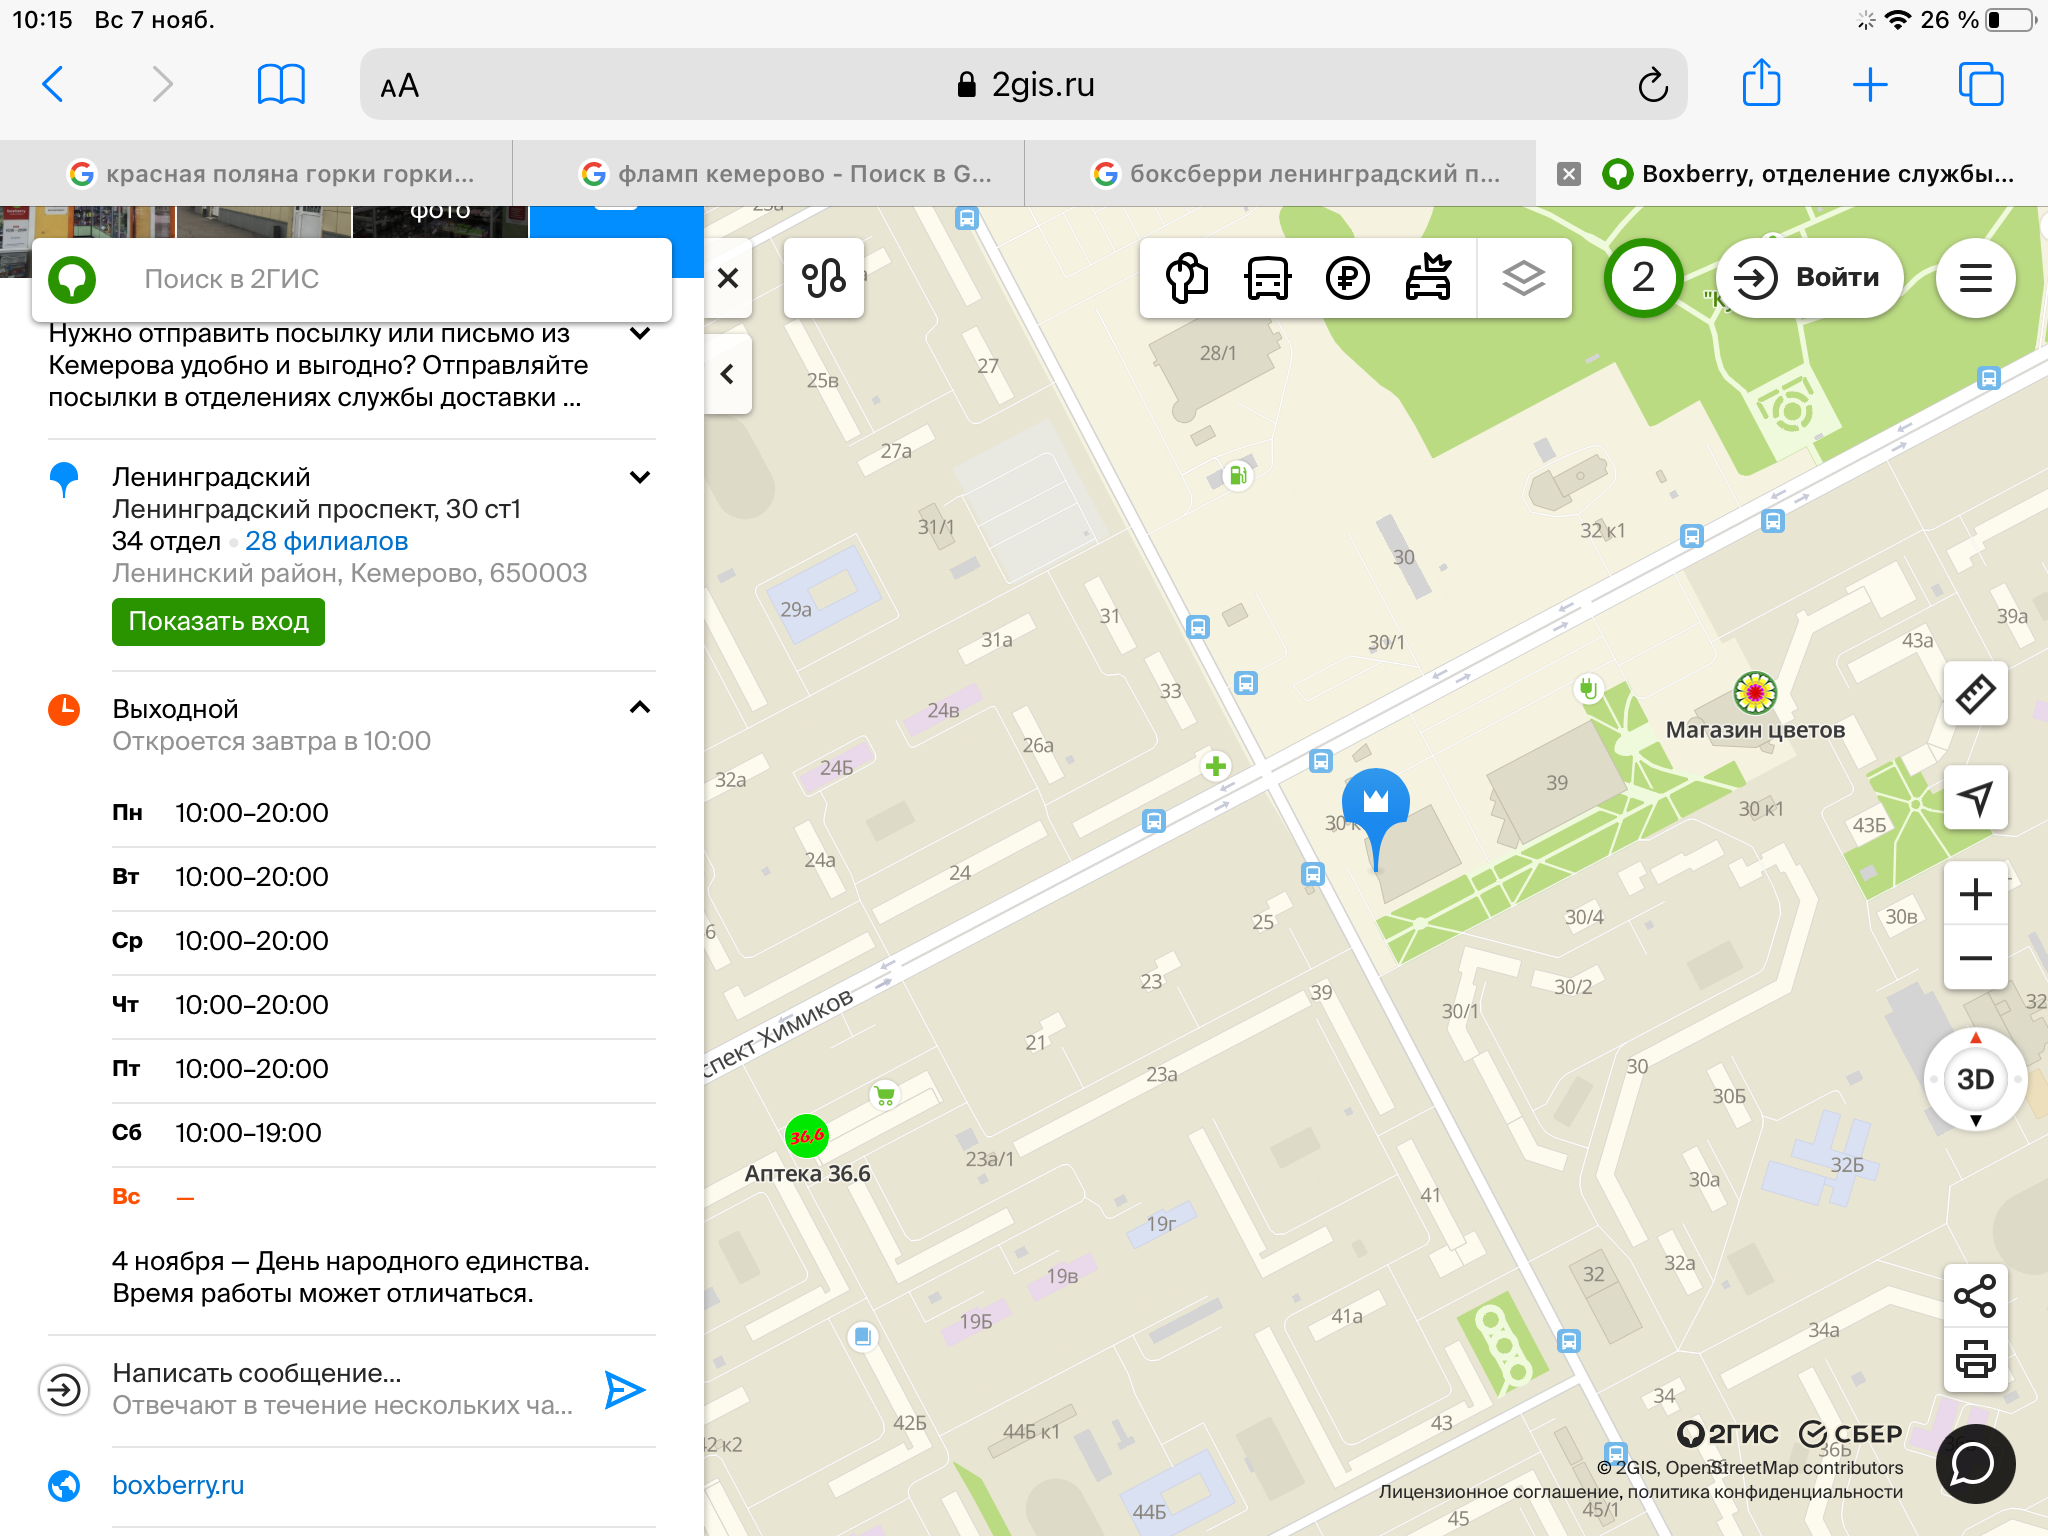
Task: Open Safari bookmarks book icon
Action: point(281,84)
